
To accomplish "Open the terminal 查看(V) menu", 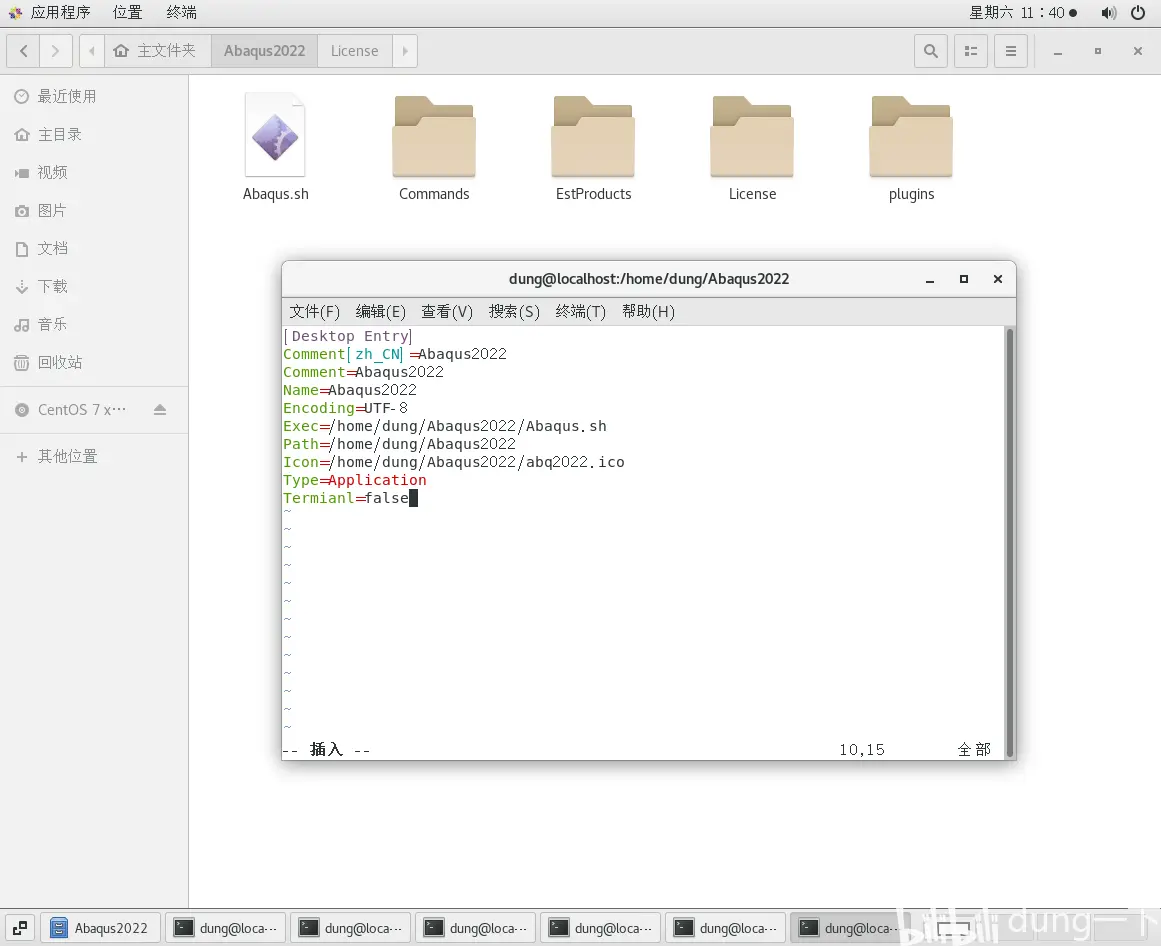I will 447,312.
